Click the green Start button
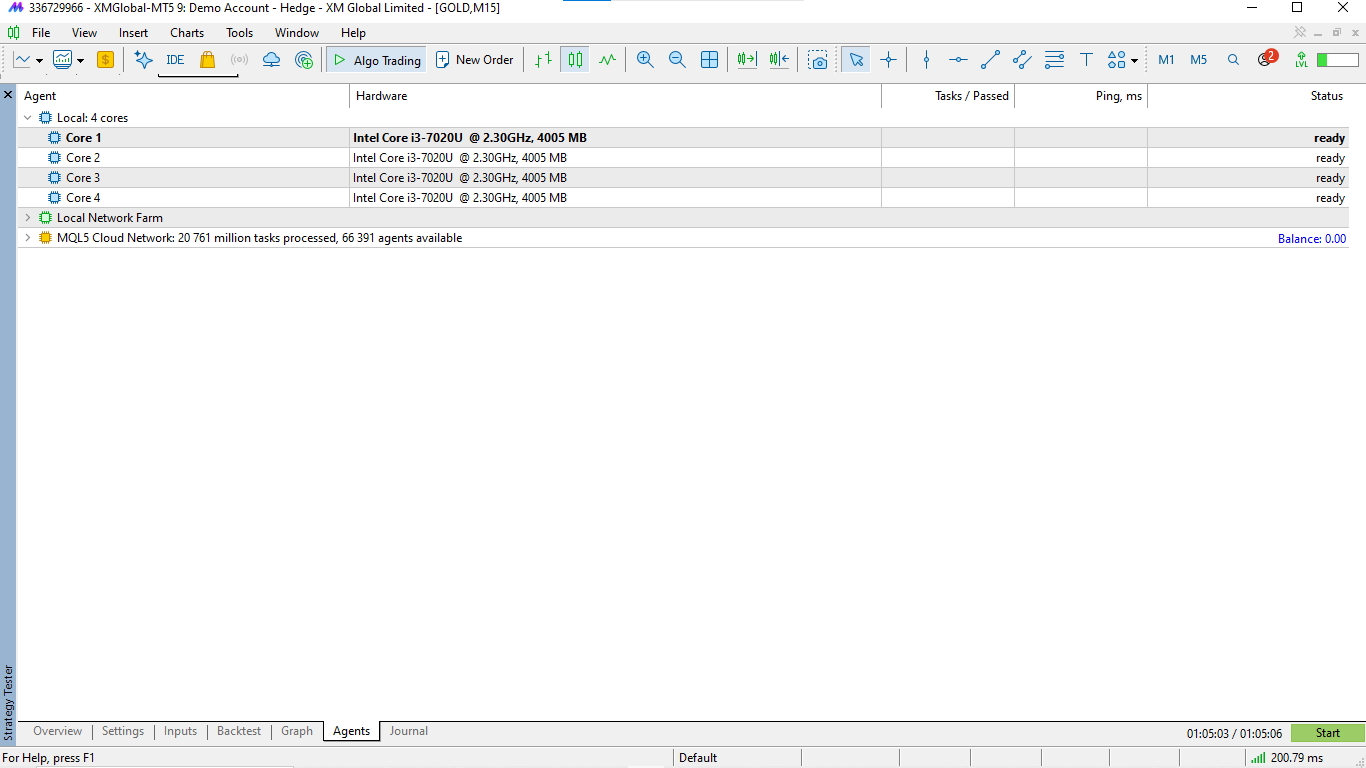 pos(1327,733)
